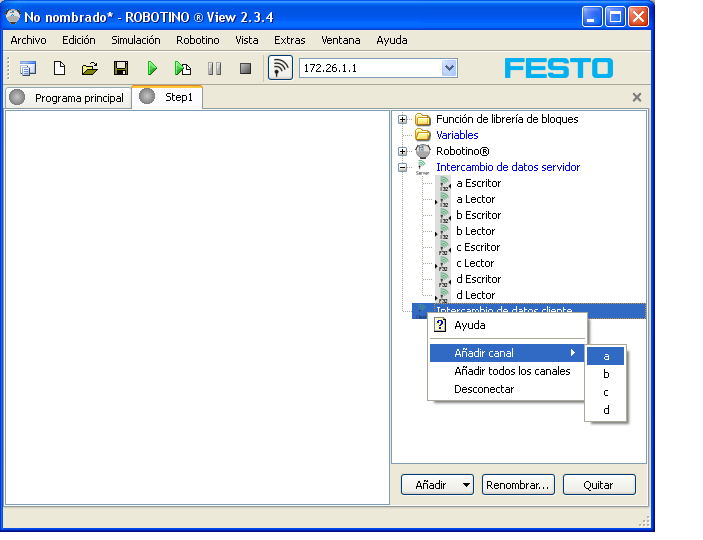Viewport: 703px width, 540px height.
Task: Open the Vista menu
Action: [247, 40]
